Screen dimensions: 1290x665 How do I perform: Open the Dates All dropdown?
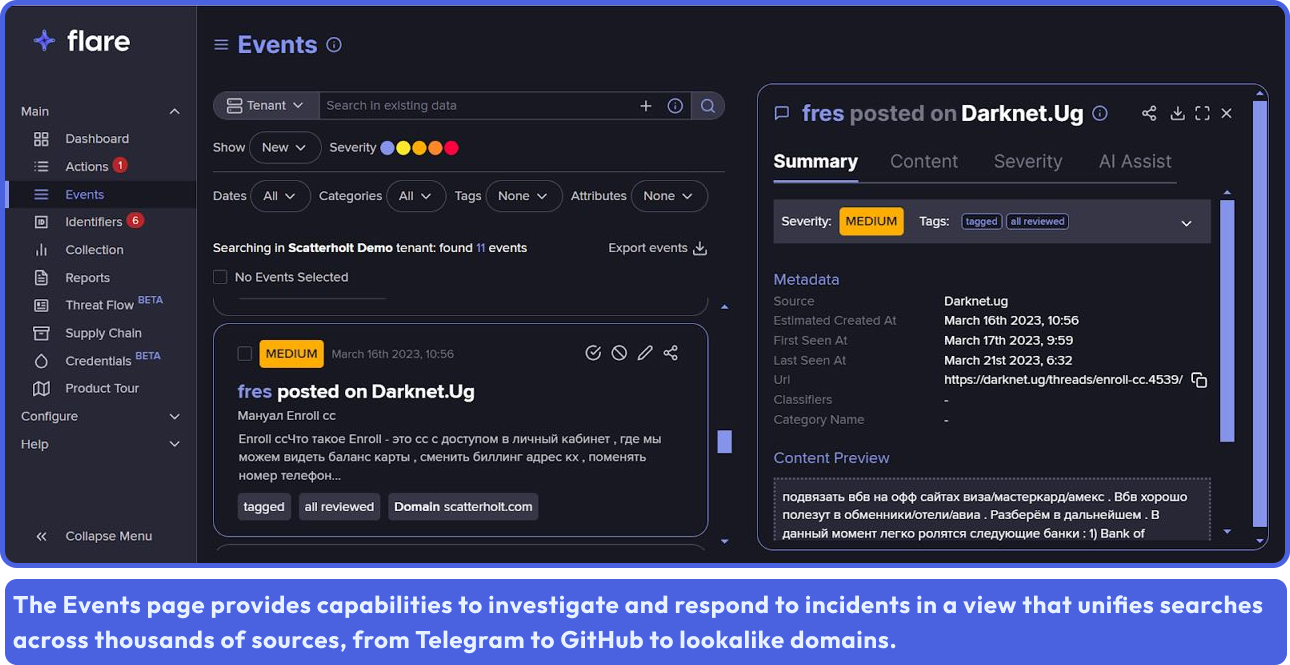(280, 196)
